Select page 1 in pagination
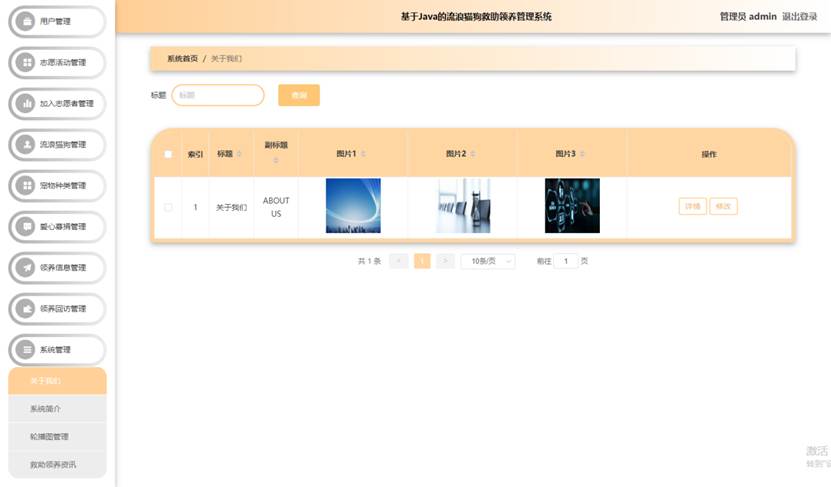The image size is (831, 487). 422,261
